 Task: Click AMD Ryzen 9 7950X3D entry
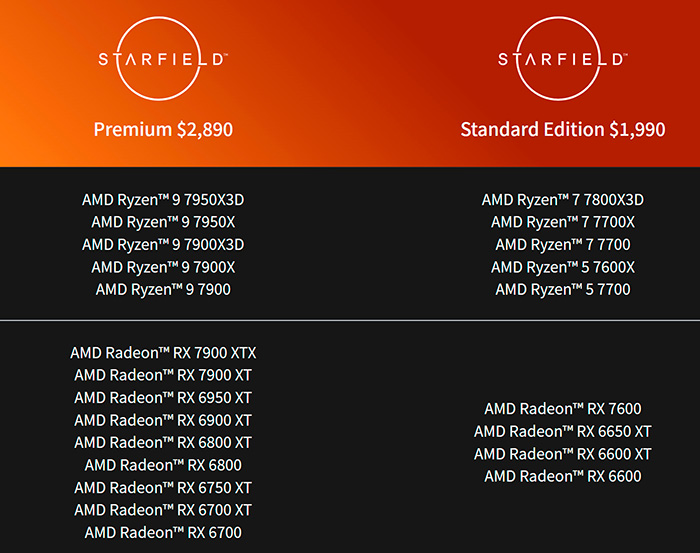coord(163,200)
